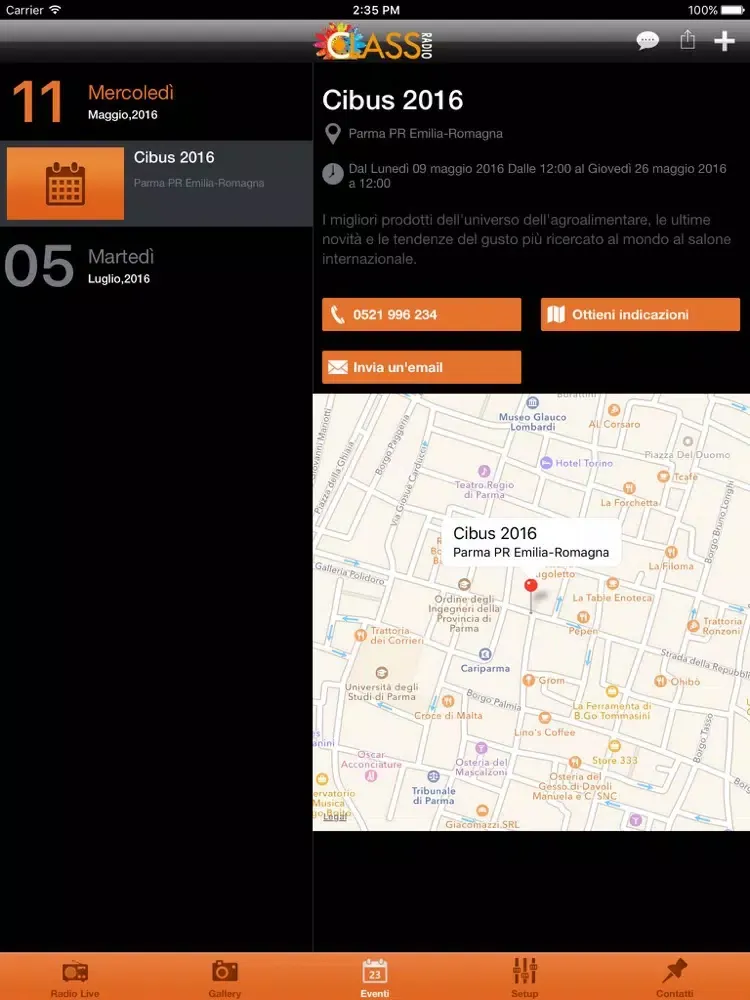This screenshot has width=750, height=1000.
Task: Select the Parma PR Emilia-Romagna address text
Action: [425, 134]
